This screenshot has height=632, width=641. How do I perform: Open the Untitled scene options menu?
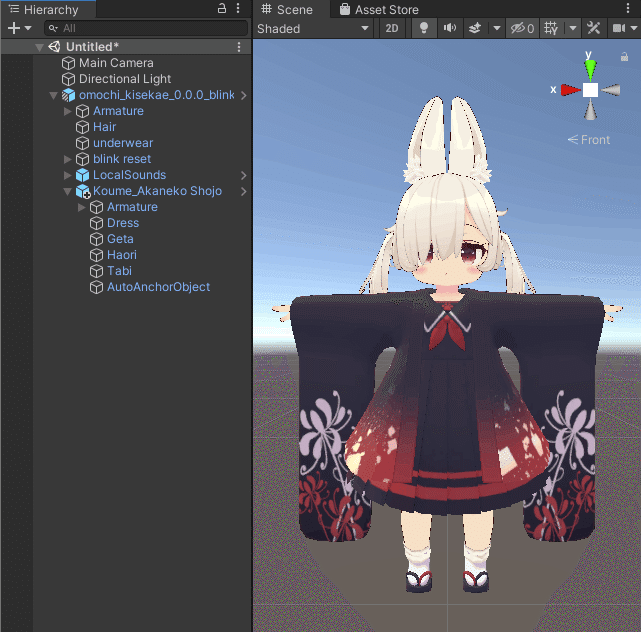click(x=239, y=47)
